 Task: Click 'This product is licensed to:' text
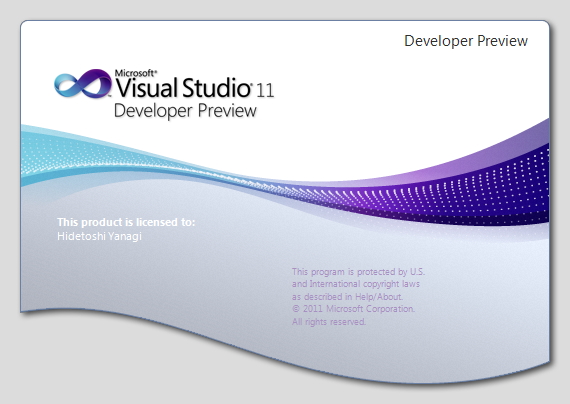tap(126, 222)
